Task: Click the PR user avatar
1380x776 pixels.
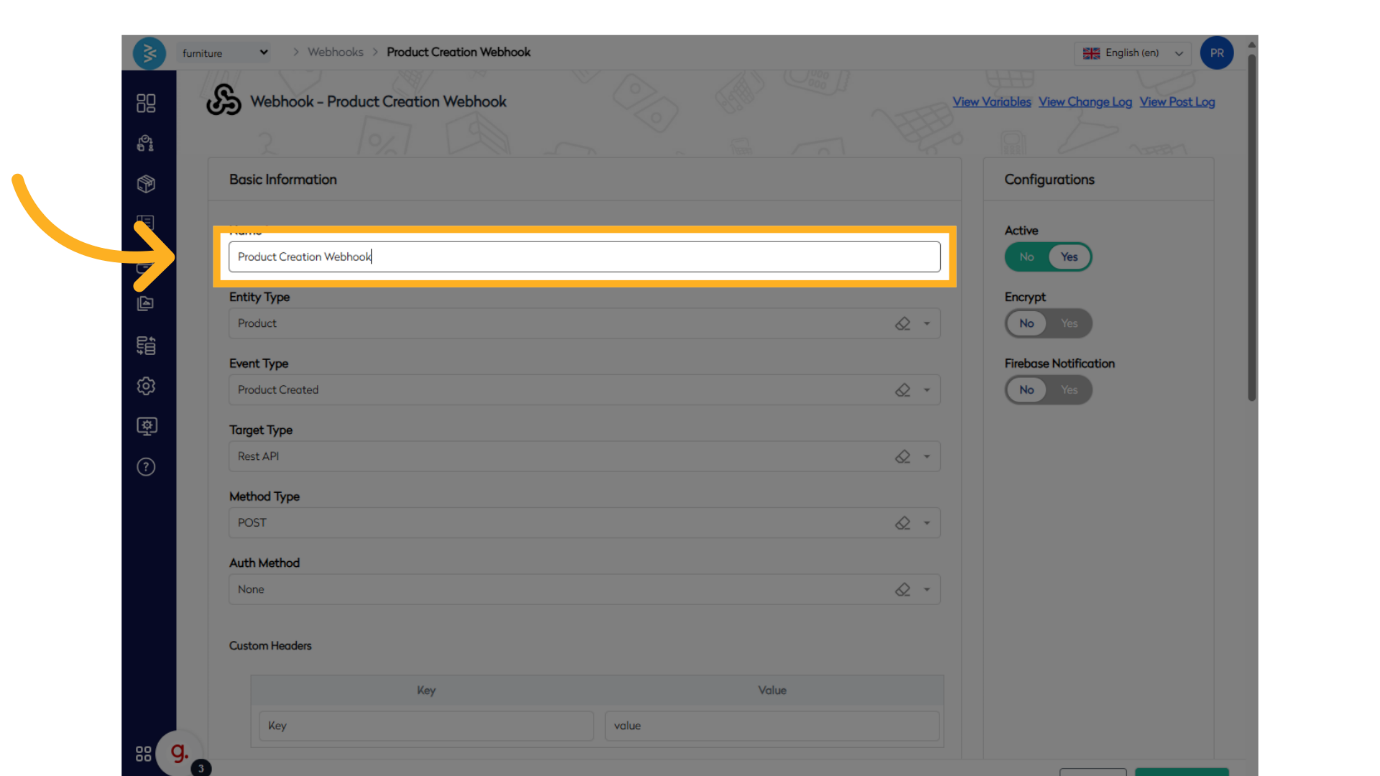Action: coord(1216,53)
